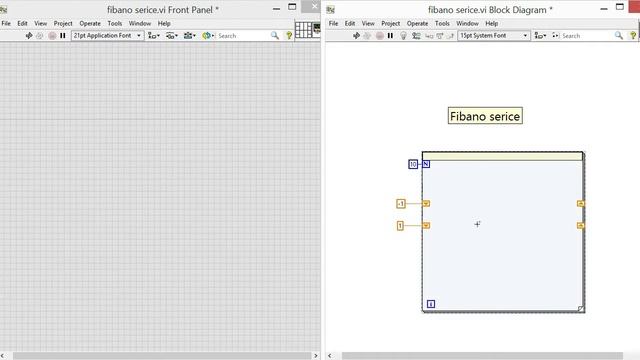Open the Block Diagram Help menu
Screen dimensions: 640x360
click(491, 24)
